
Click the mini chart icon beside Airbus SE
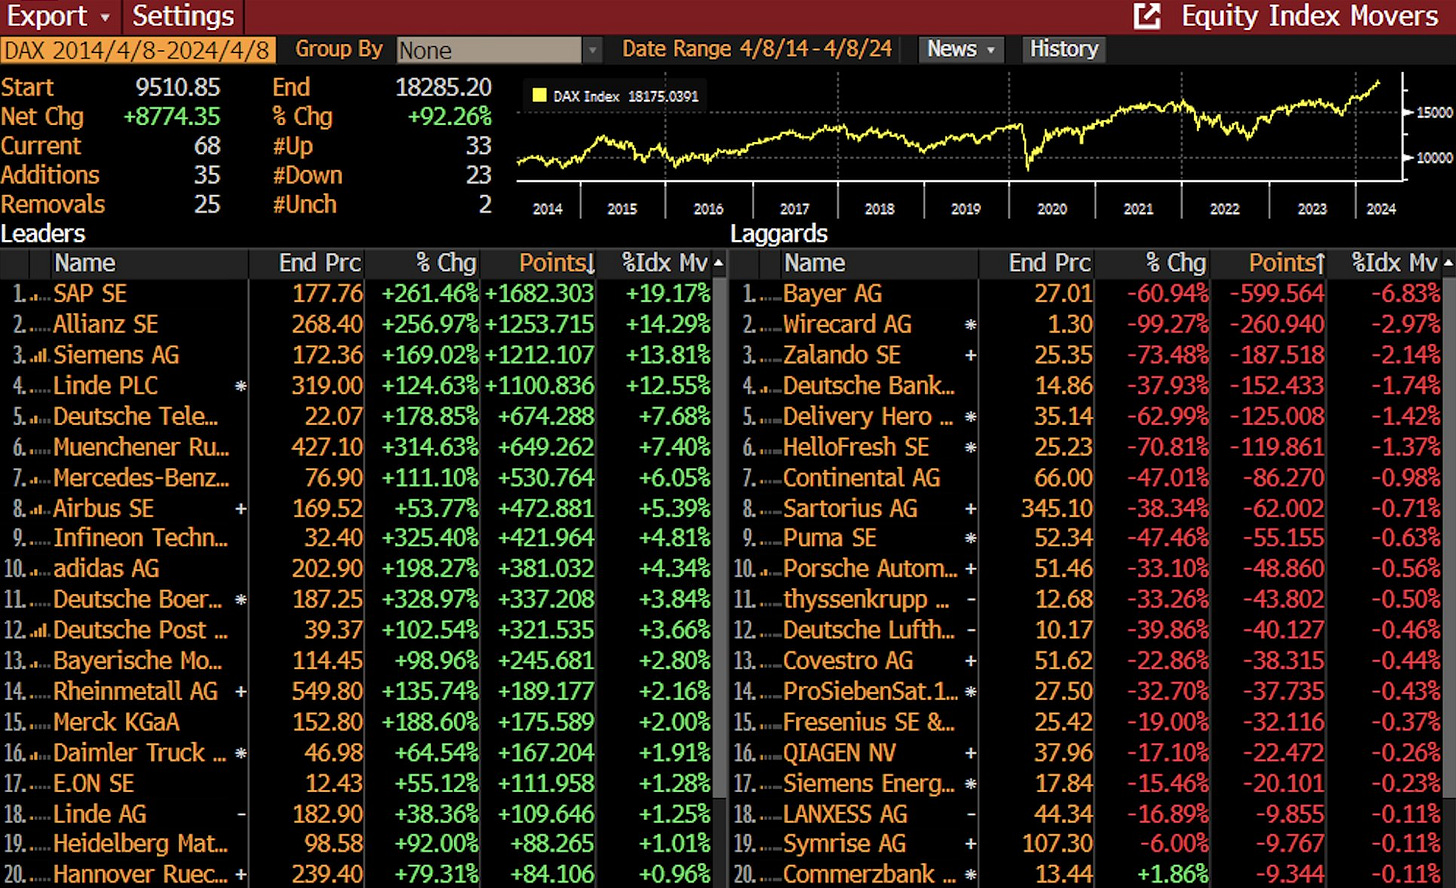click(x=39, y=510)
